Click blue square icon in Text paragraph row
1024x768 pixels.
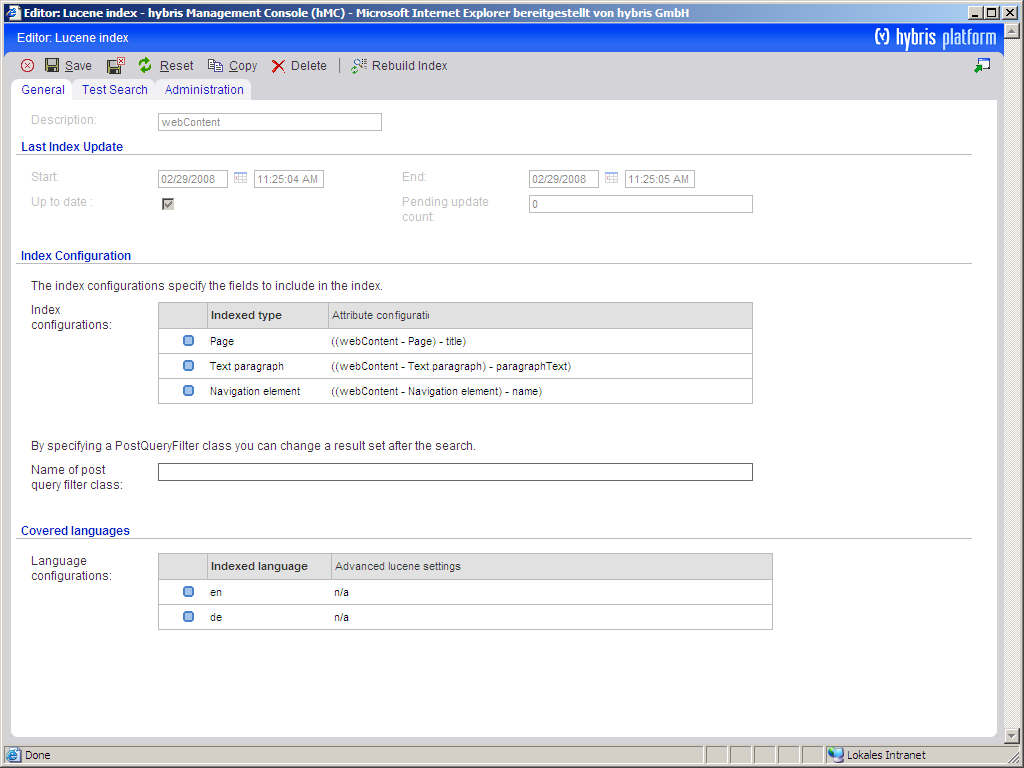point(188,366)
